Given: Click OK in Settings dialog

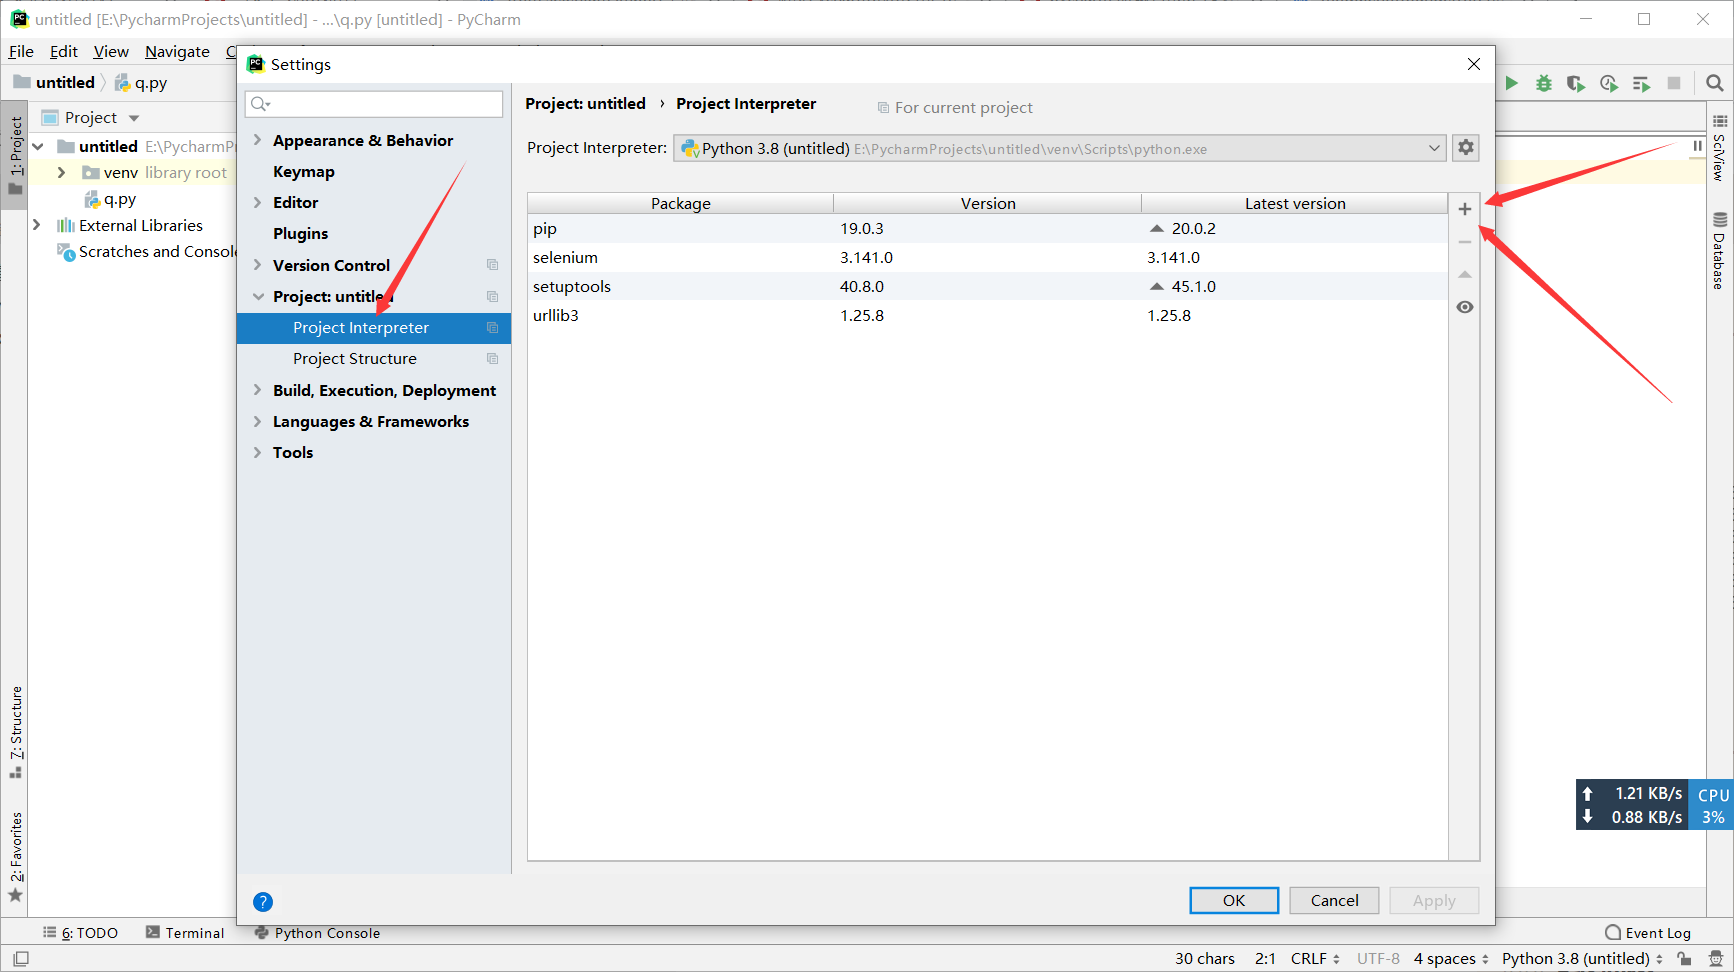Looking at the screenshot, I should (1234, 900).
